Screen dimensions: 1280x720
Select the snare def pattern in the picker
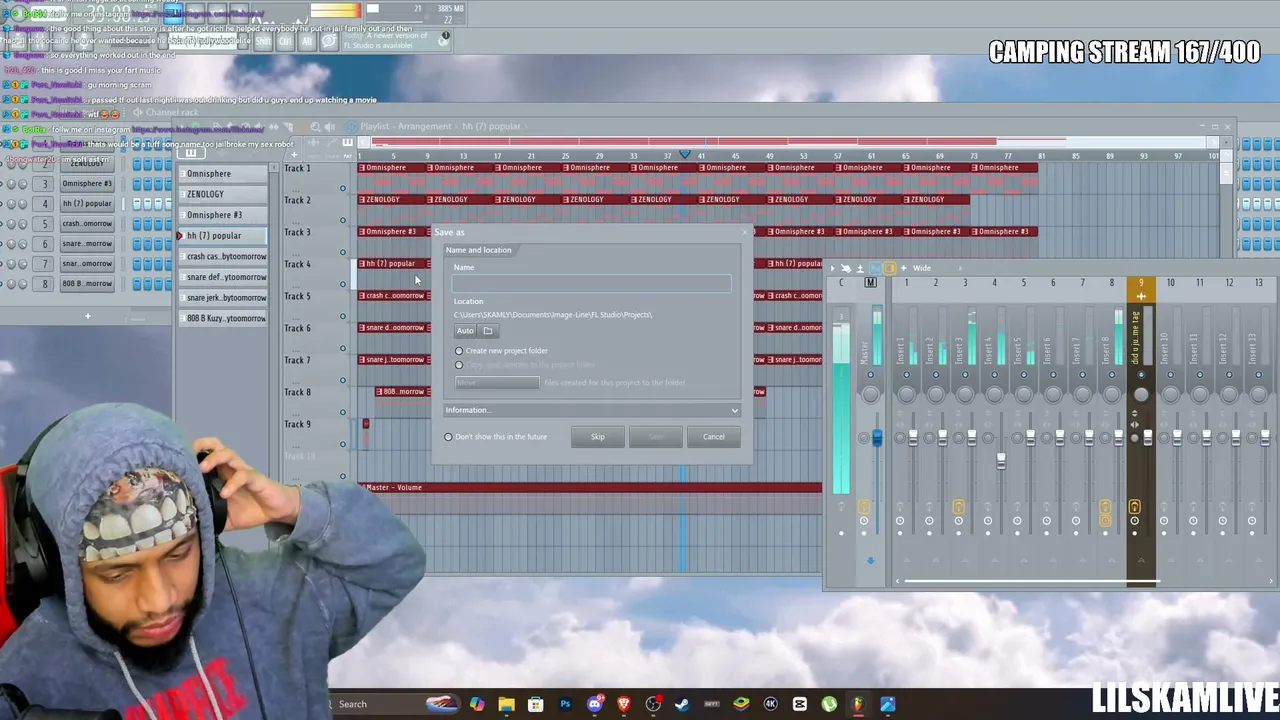223,277
